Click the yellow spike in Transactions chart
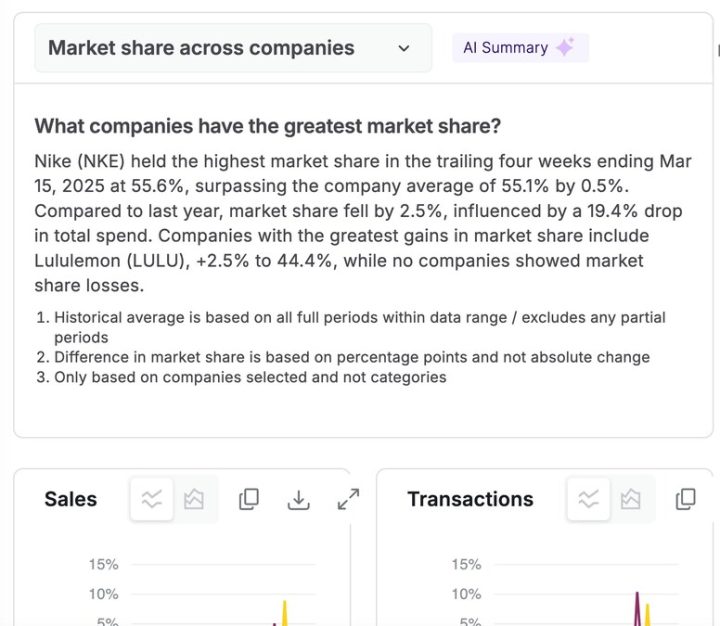The image size is (720, 626). click(x=647, y=614)
